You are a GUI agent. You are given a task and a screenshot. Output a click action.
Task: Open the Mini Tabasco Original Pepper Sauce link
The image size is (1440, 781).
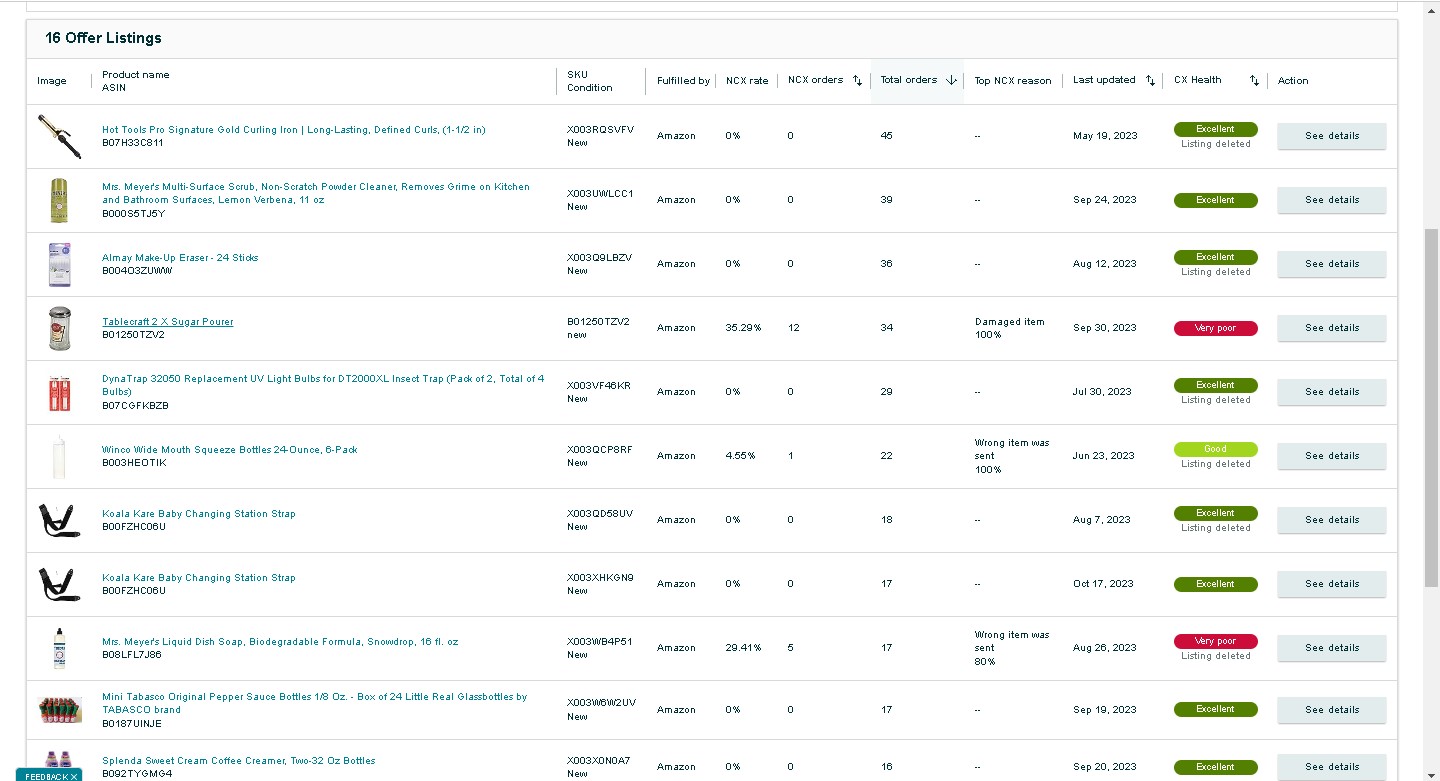click(x=314, y=703)
